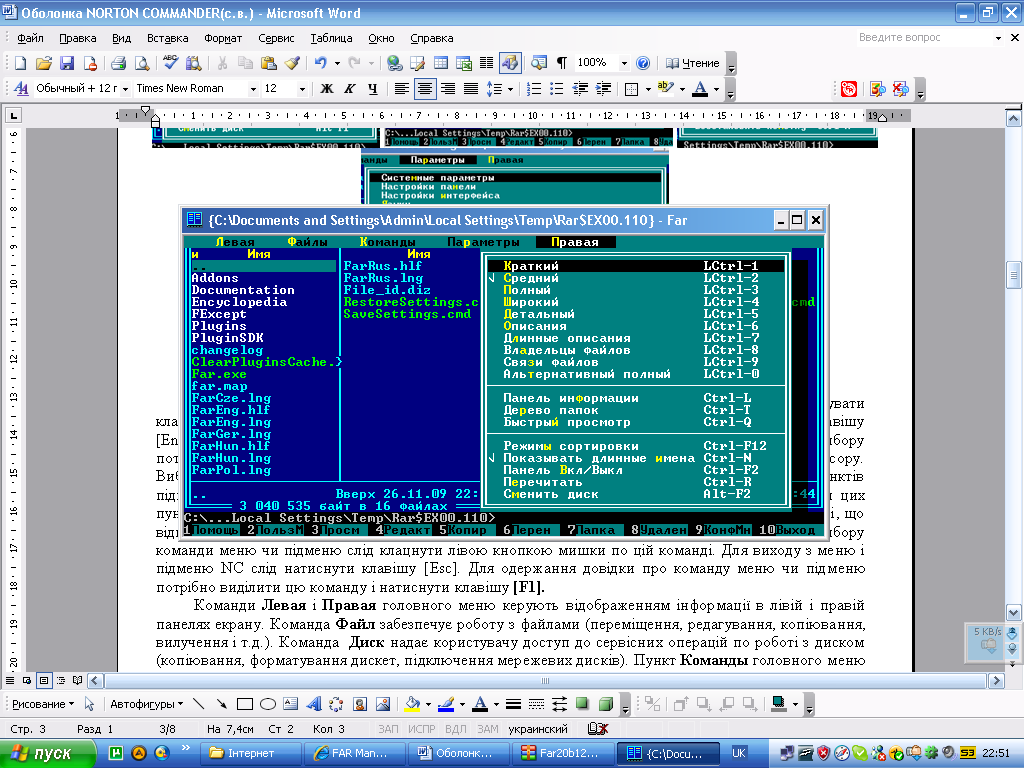
Task: Click the red FineReader icon in the toolbar
Action: [848, 89]
